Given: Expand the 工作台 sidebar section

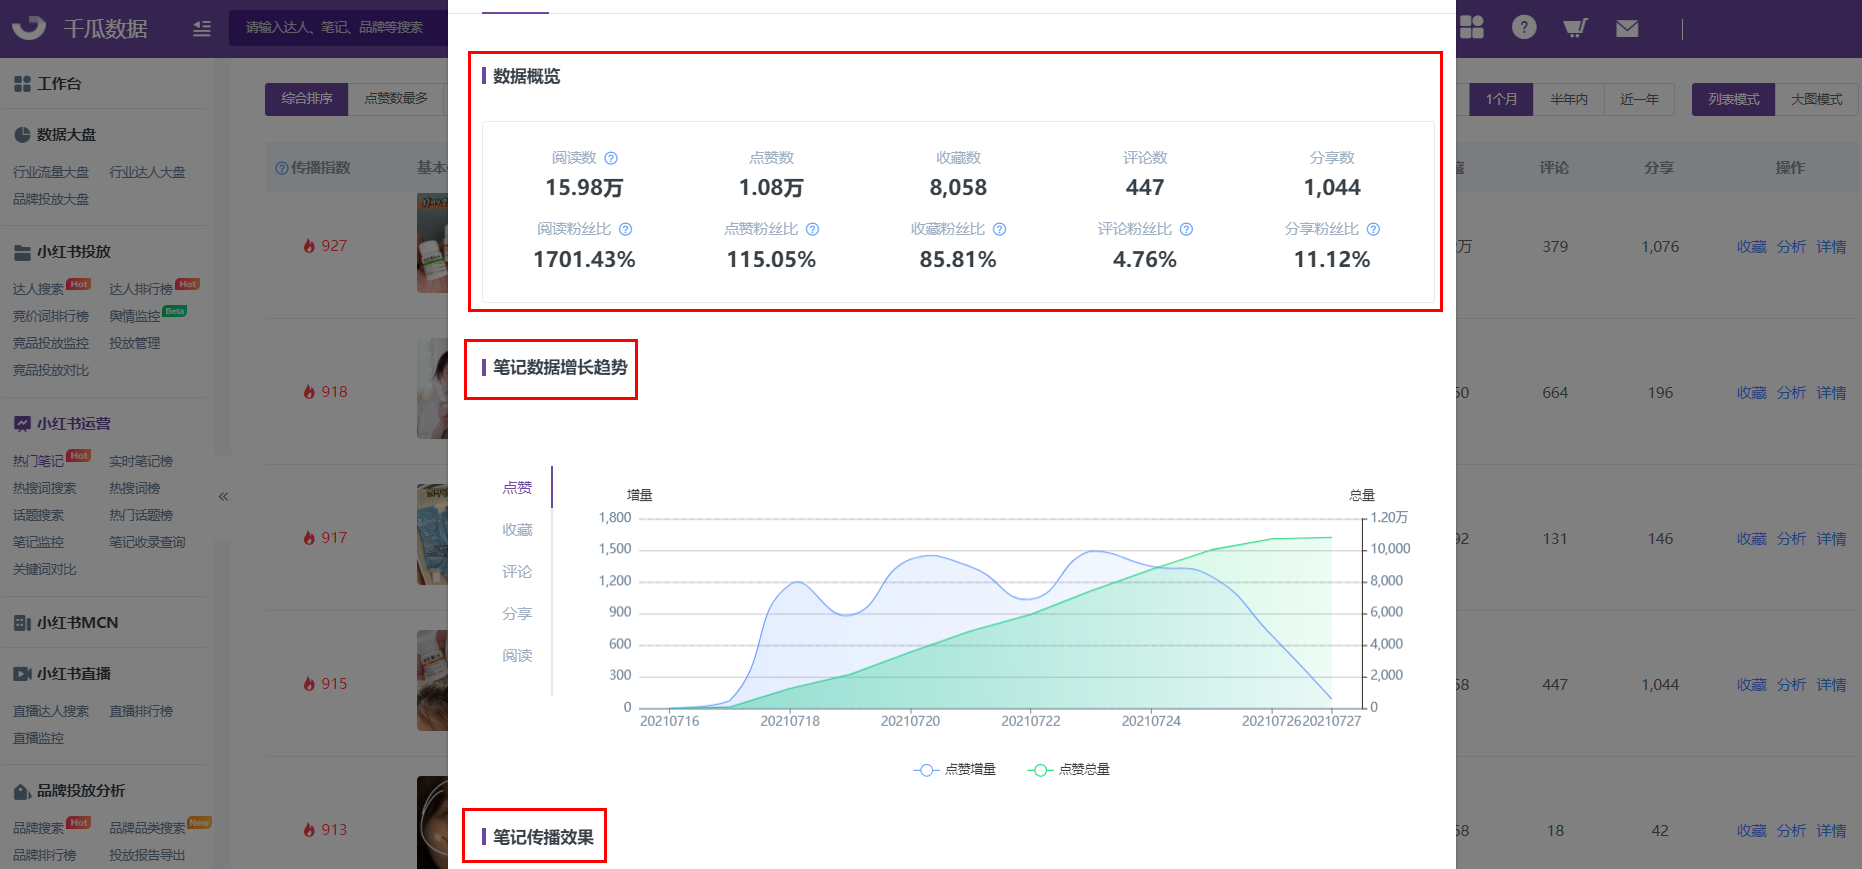Looking at the screenshot, I should tap(59, 84).
